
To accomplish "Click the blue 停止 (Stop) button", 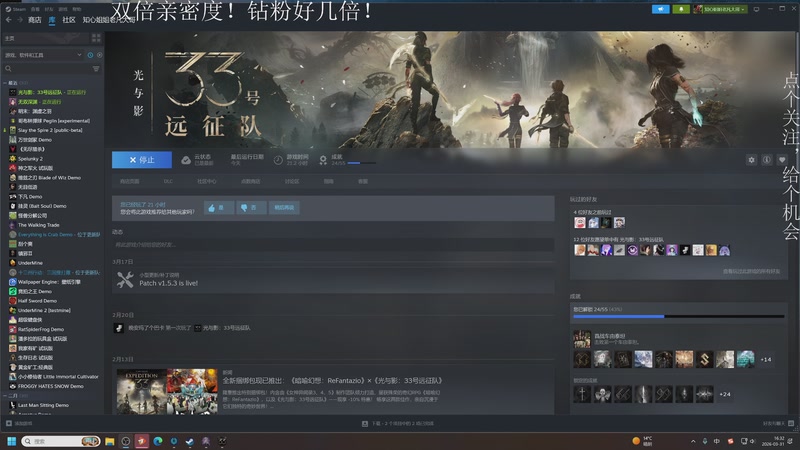I will [142, 160].
